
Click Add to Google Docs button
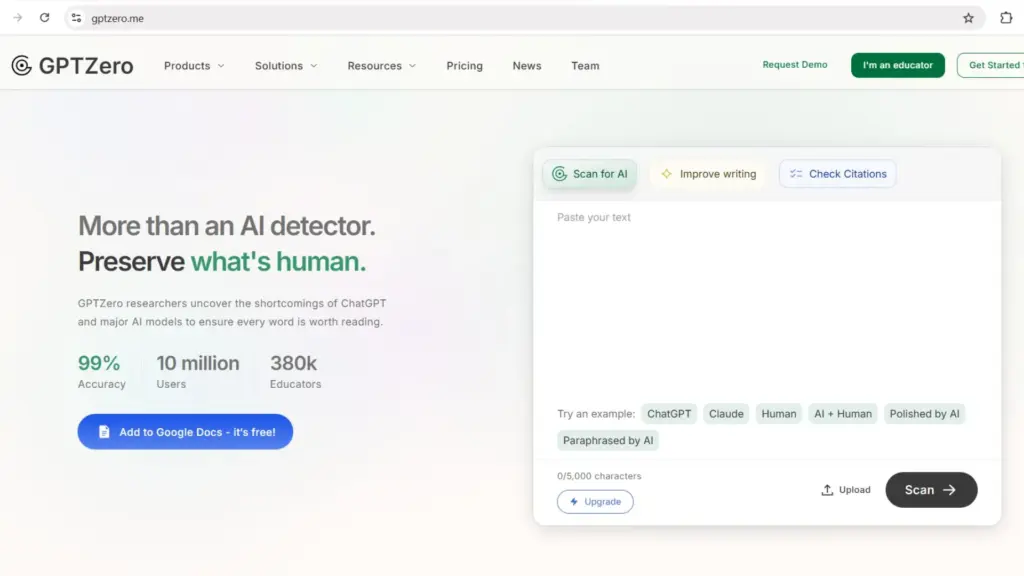click(185, 432)
